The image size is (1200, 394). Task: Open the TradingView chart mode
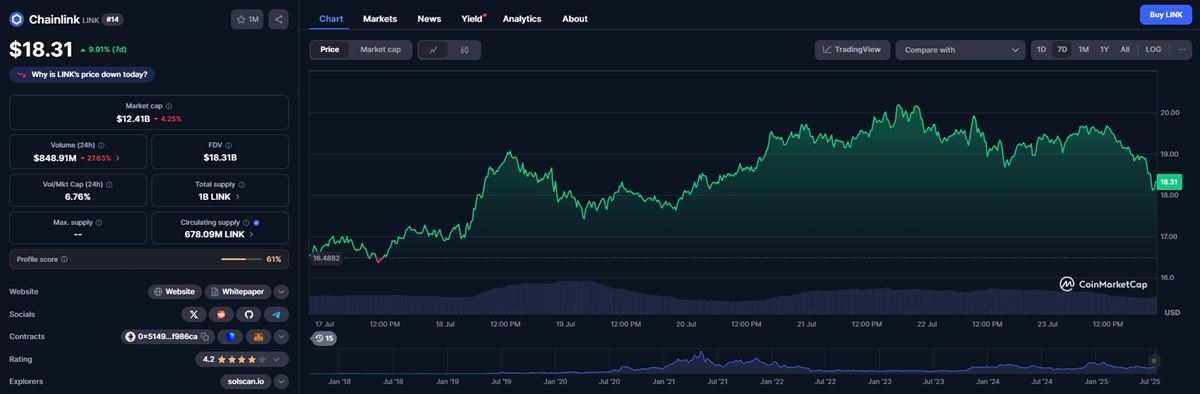(852, 49)
